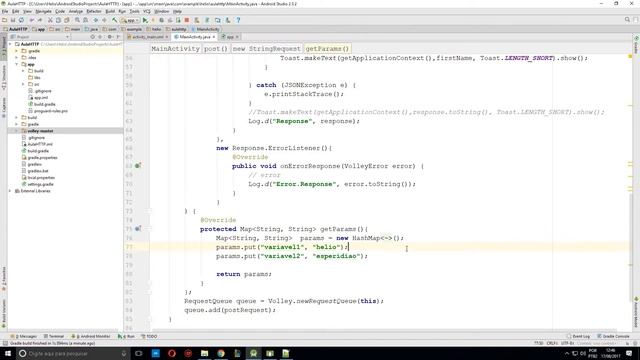The height and width of the screenshot is (360, 640).
Task: Open the Navigate menu
Action: click(x=43, y=11)
